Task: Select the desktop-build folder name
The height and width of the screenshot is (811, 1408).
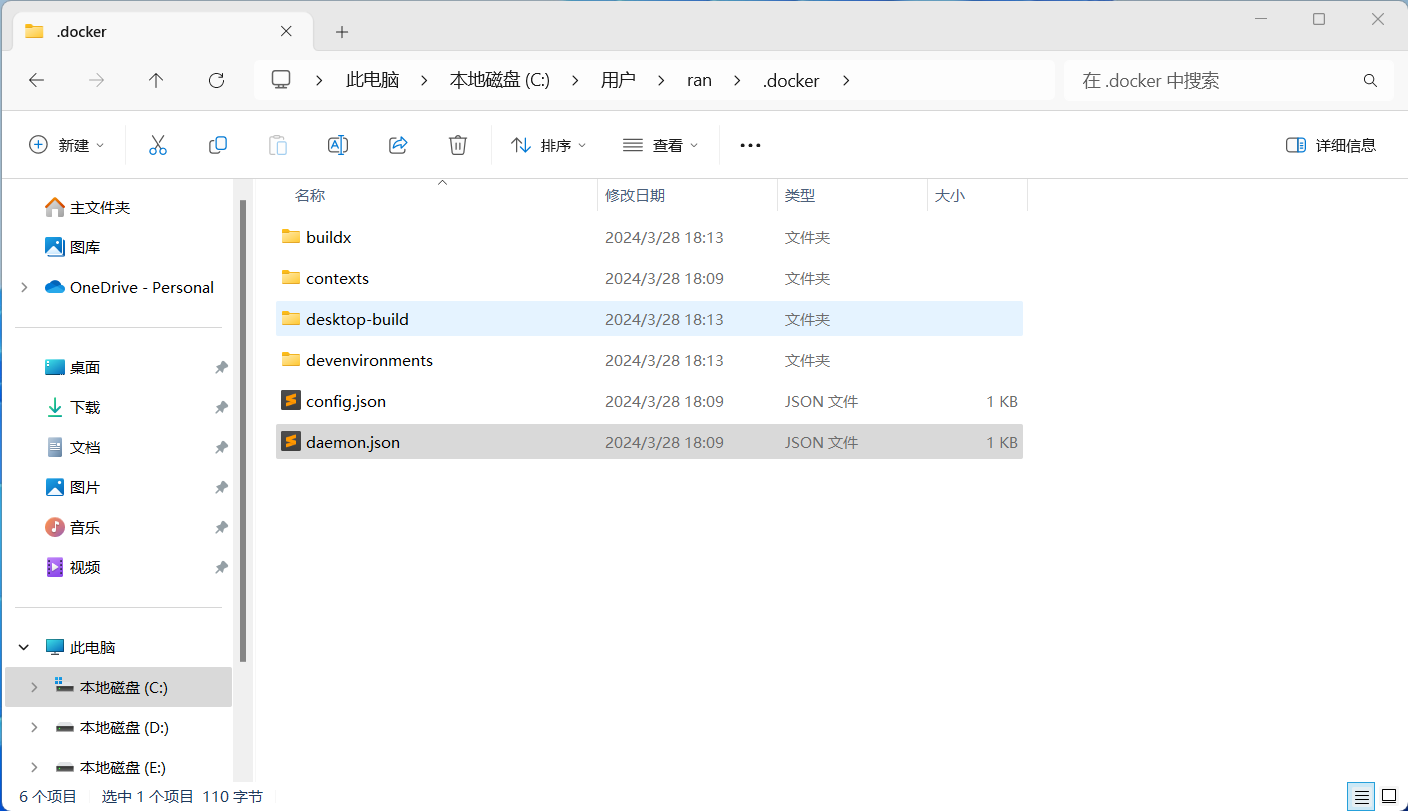Action: [x=357, y=319]
